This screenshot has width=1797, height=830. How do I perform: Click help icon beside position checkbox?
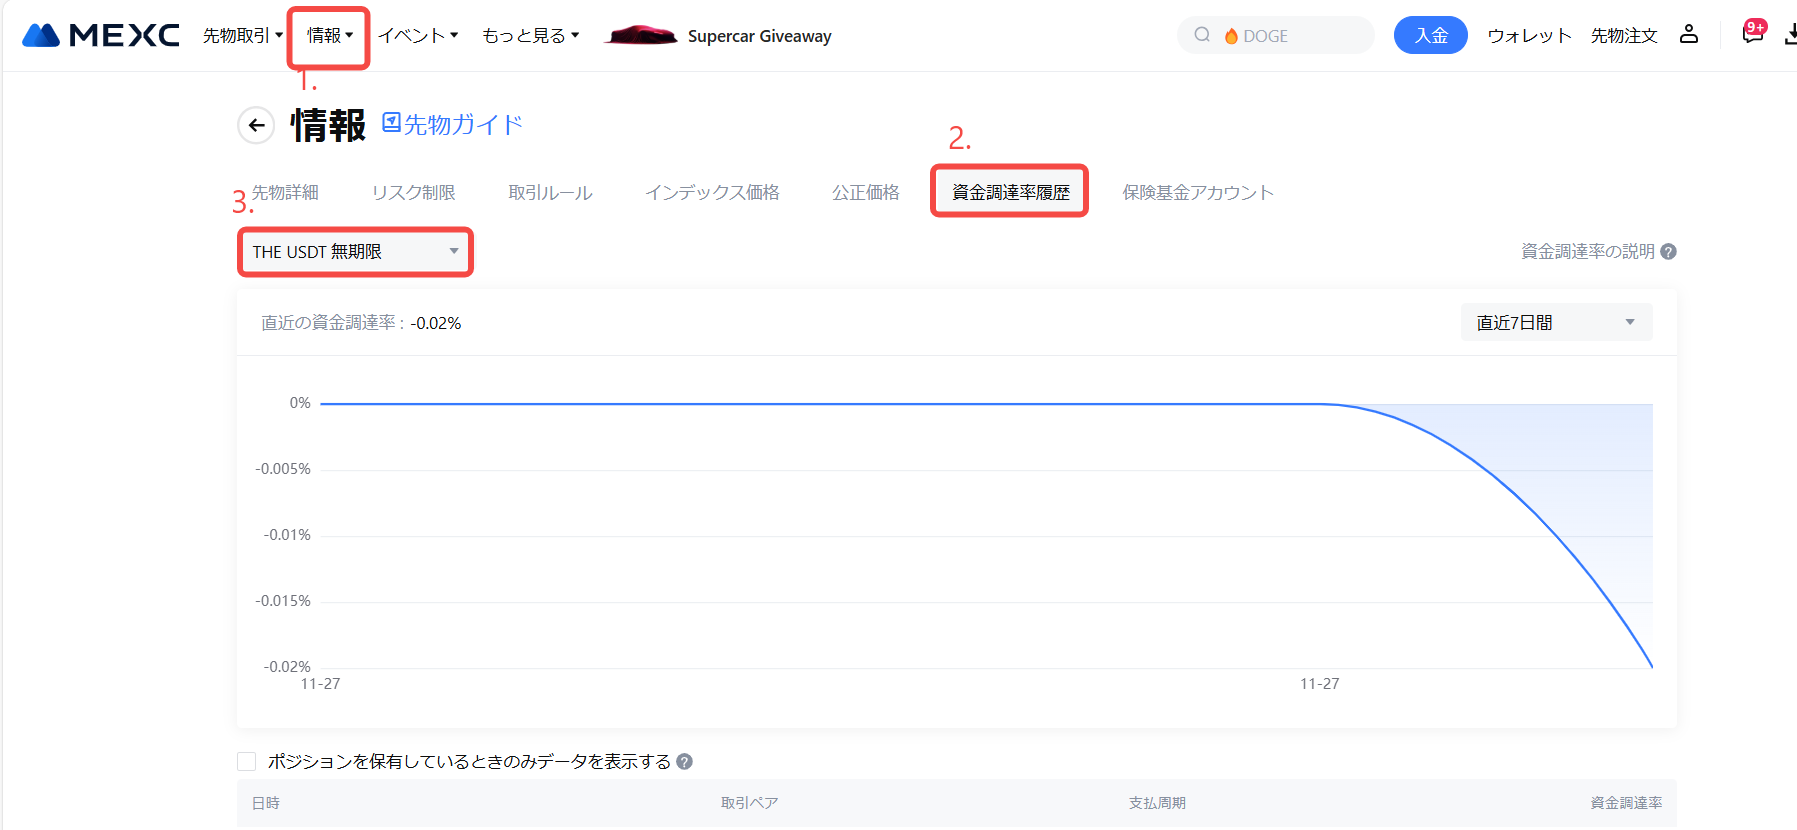(684, 762)
